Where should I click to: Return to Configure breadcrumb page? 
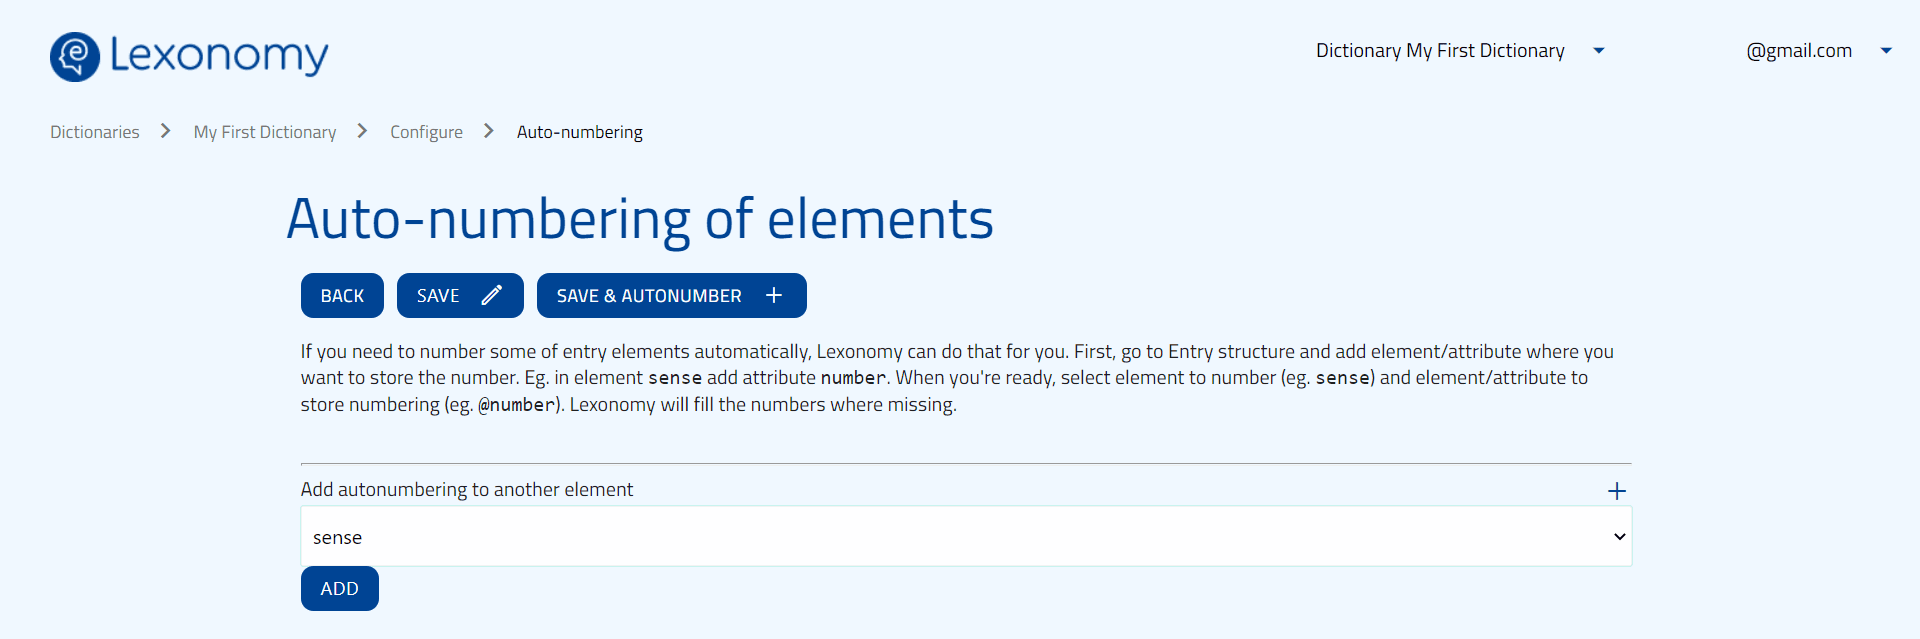(426, 132)
